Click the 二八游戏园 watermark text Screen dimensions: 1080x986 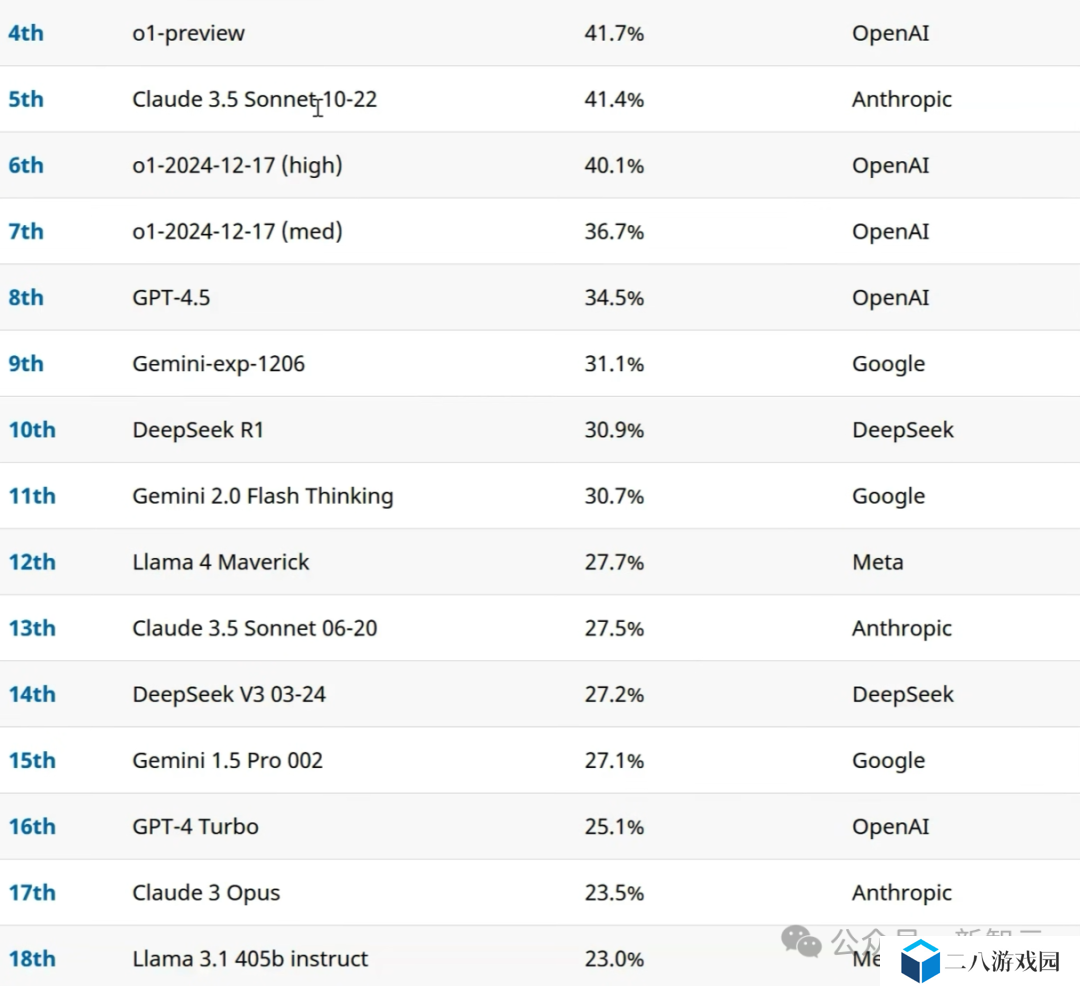tap(1002, 963)
